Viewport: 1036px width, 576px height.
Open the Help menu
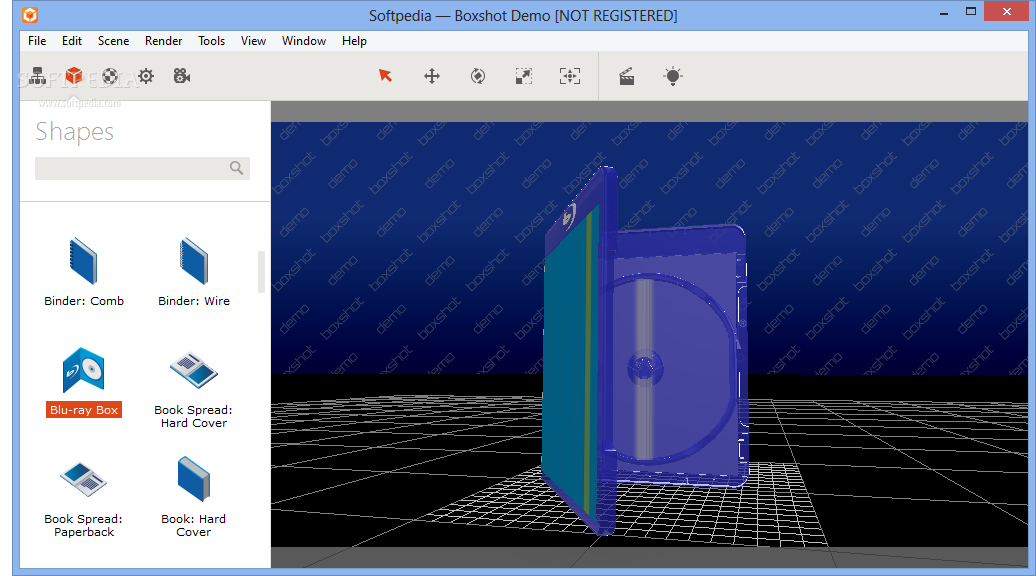pyautogui.click(x=354, y=41)
